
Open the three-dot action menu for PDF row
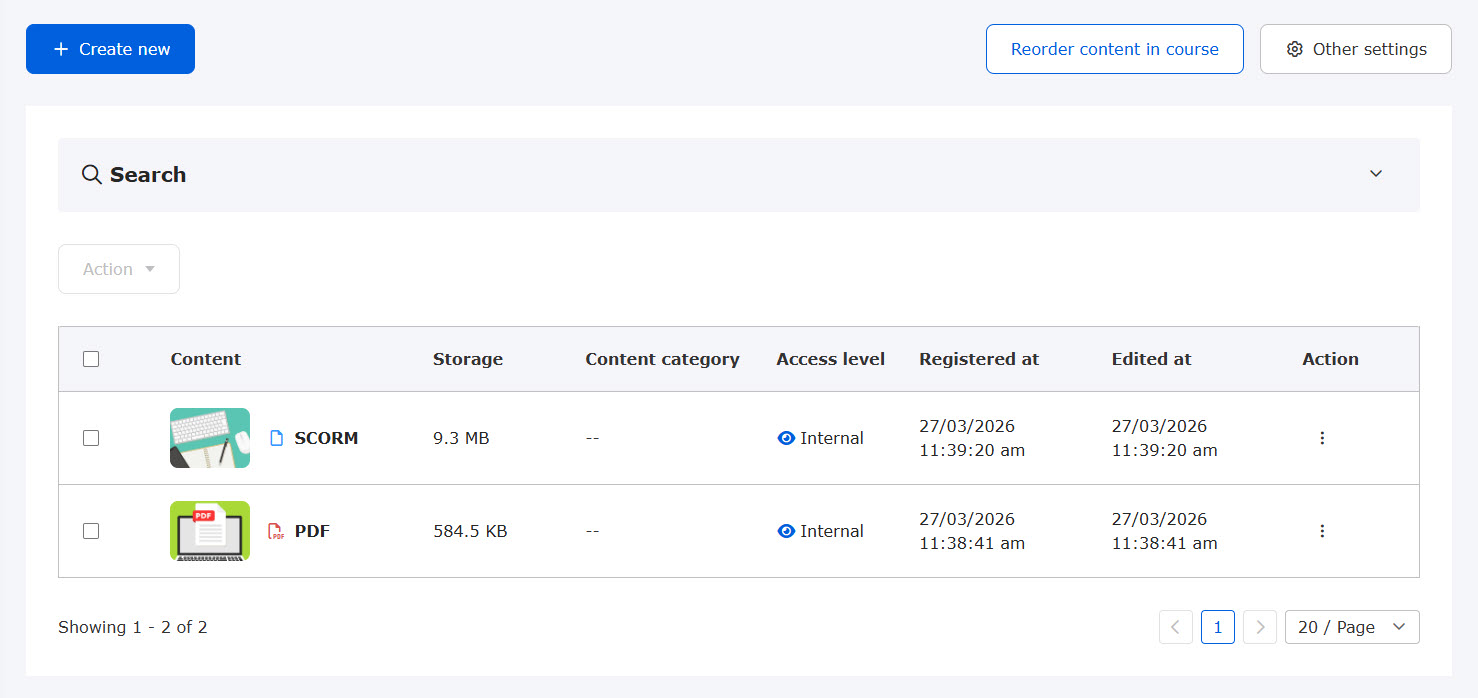point(1322,531)
